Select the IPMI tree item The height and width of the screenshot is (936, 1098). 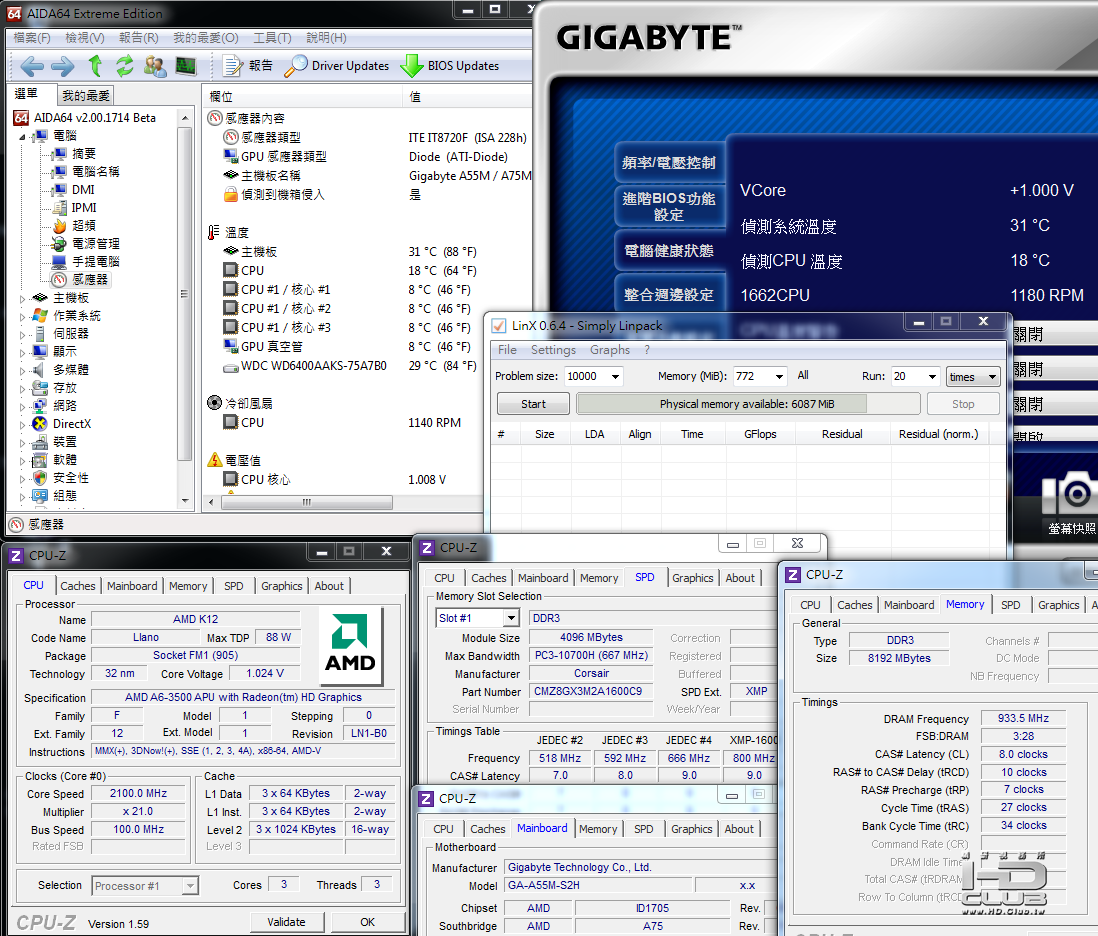84,208
